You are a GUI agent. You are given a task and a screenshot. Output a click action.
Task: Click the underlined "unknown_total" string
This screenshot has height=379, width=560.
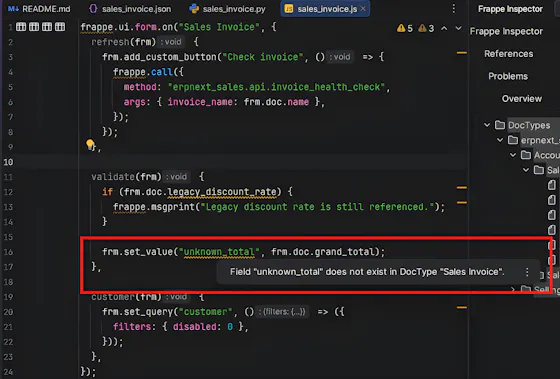point(219,252)
